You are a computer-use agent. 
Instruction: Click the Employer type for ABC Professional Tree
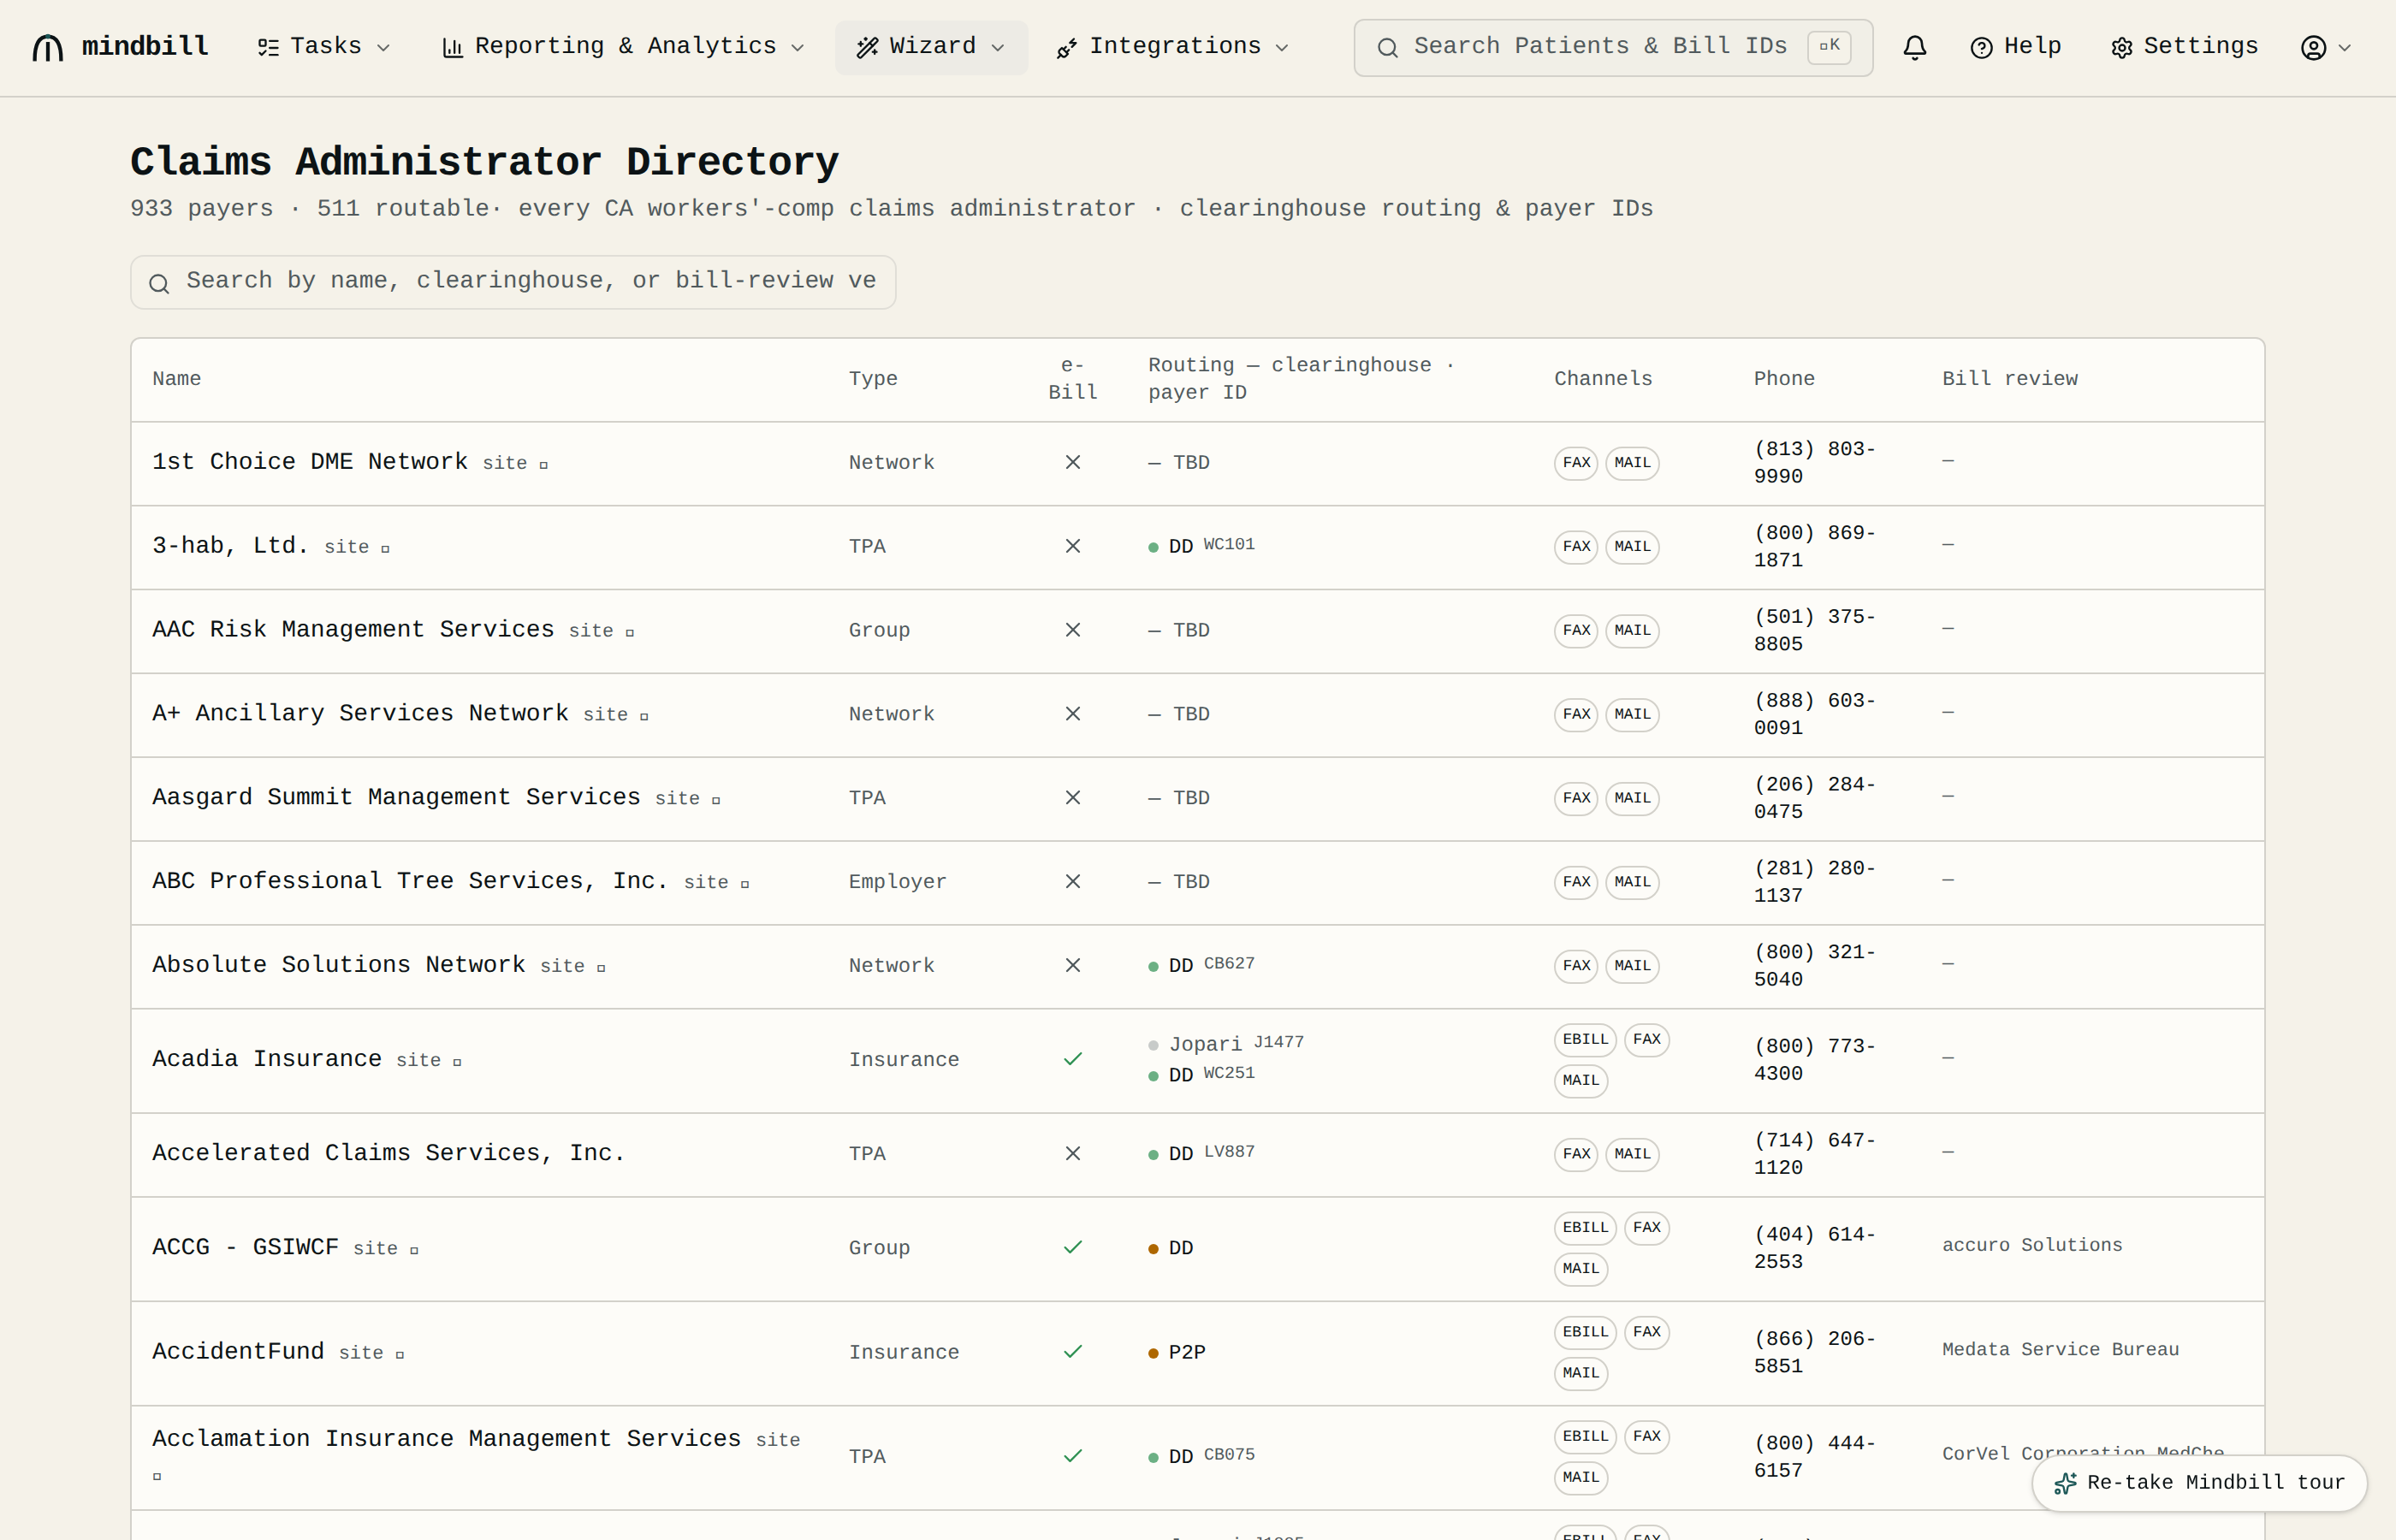click(897, 882)
